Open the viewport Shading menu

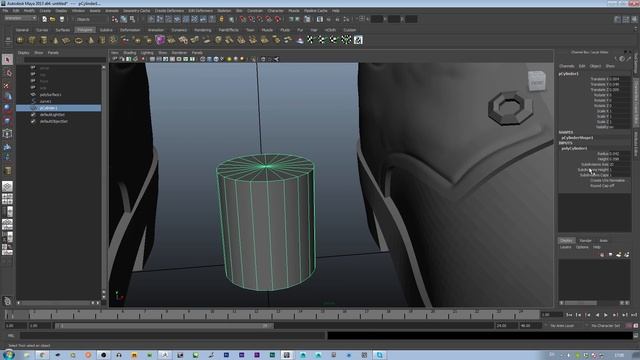(130, 53)
